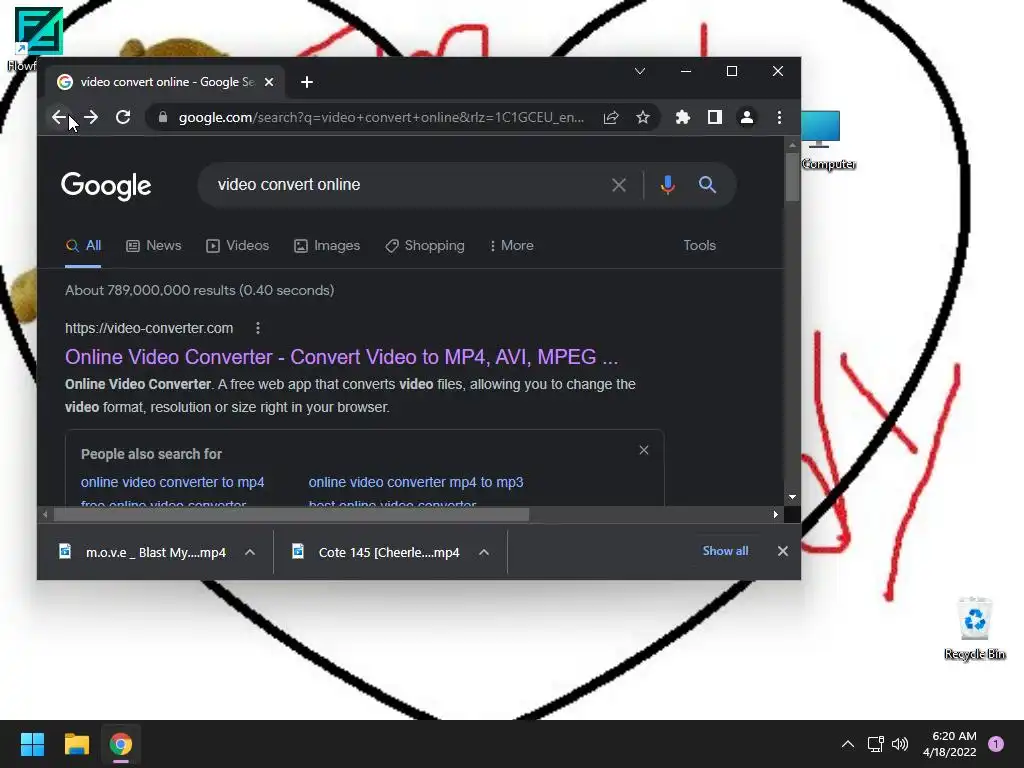
Task: Select the All results tab
Action: pyautogui.click(x=83, y=246)
